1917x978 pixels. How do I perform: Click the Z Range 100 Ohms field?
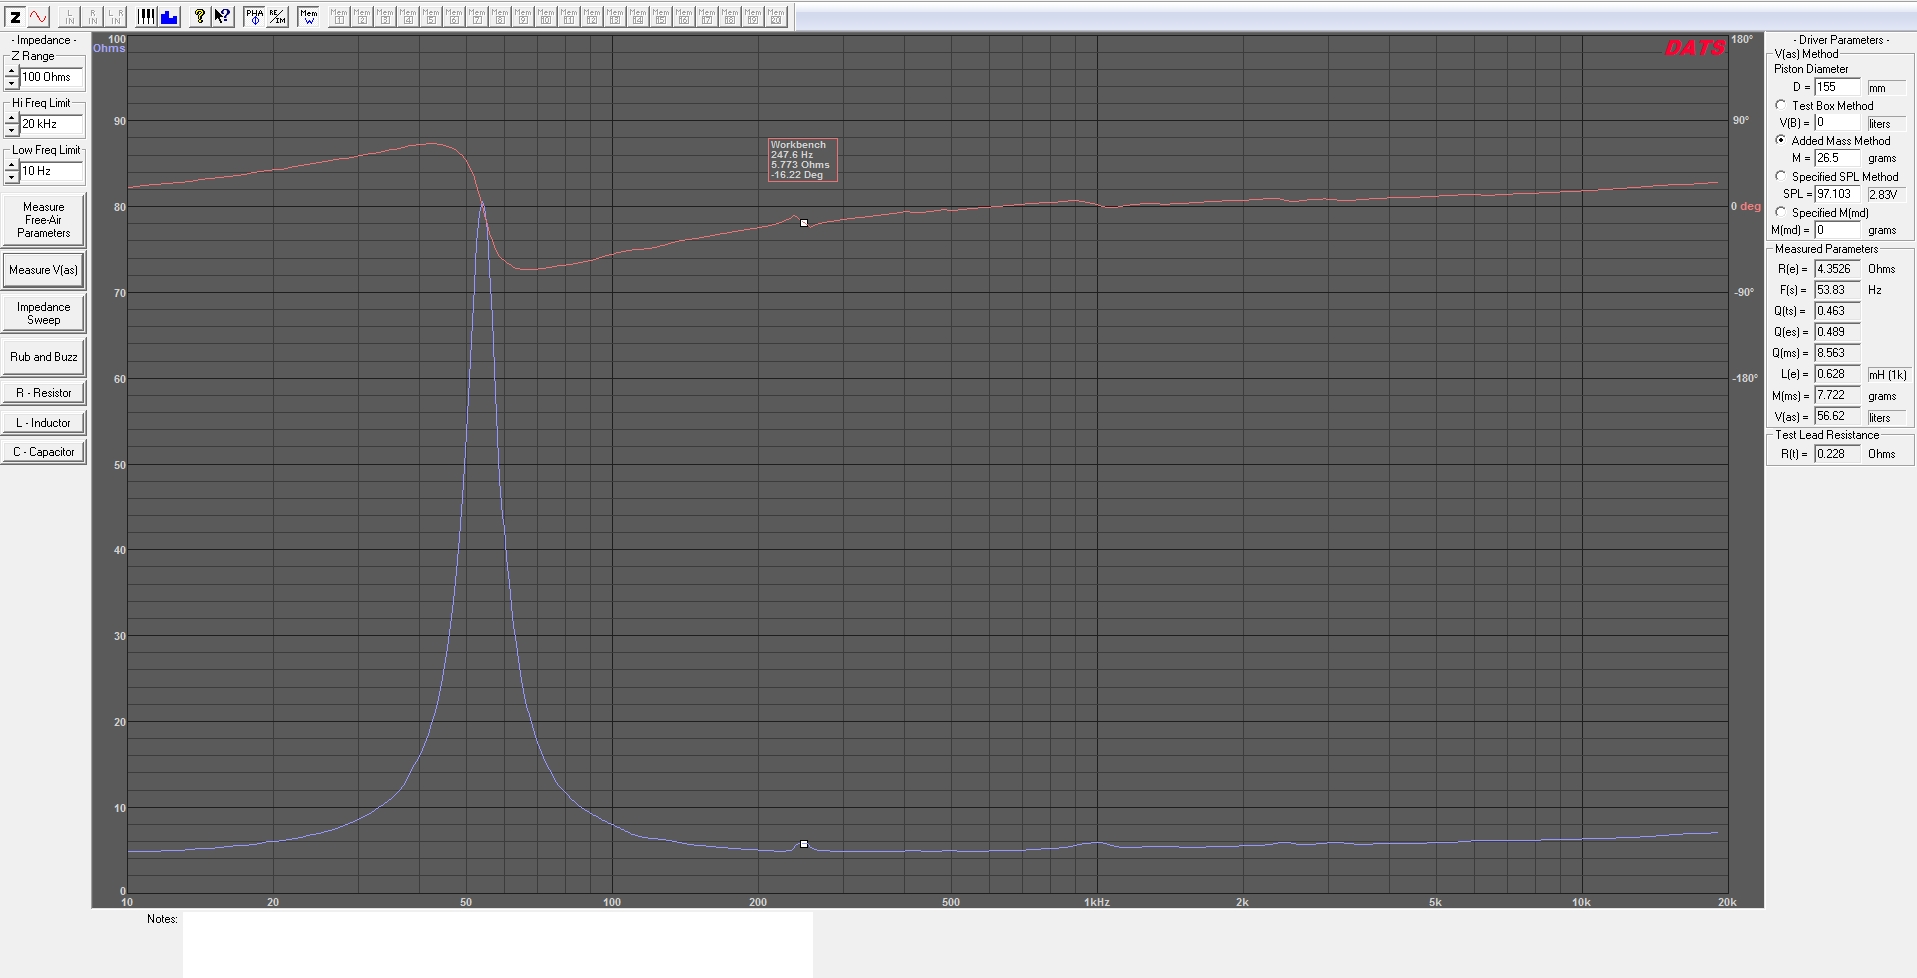point(52,77)
